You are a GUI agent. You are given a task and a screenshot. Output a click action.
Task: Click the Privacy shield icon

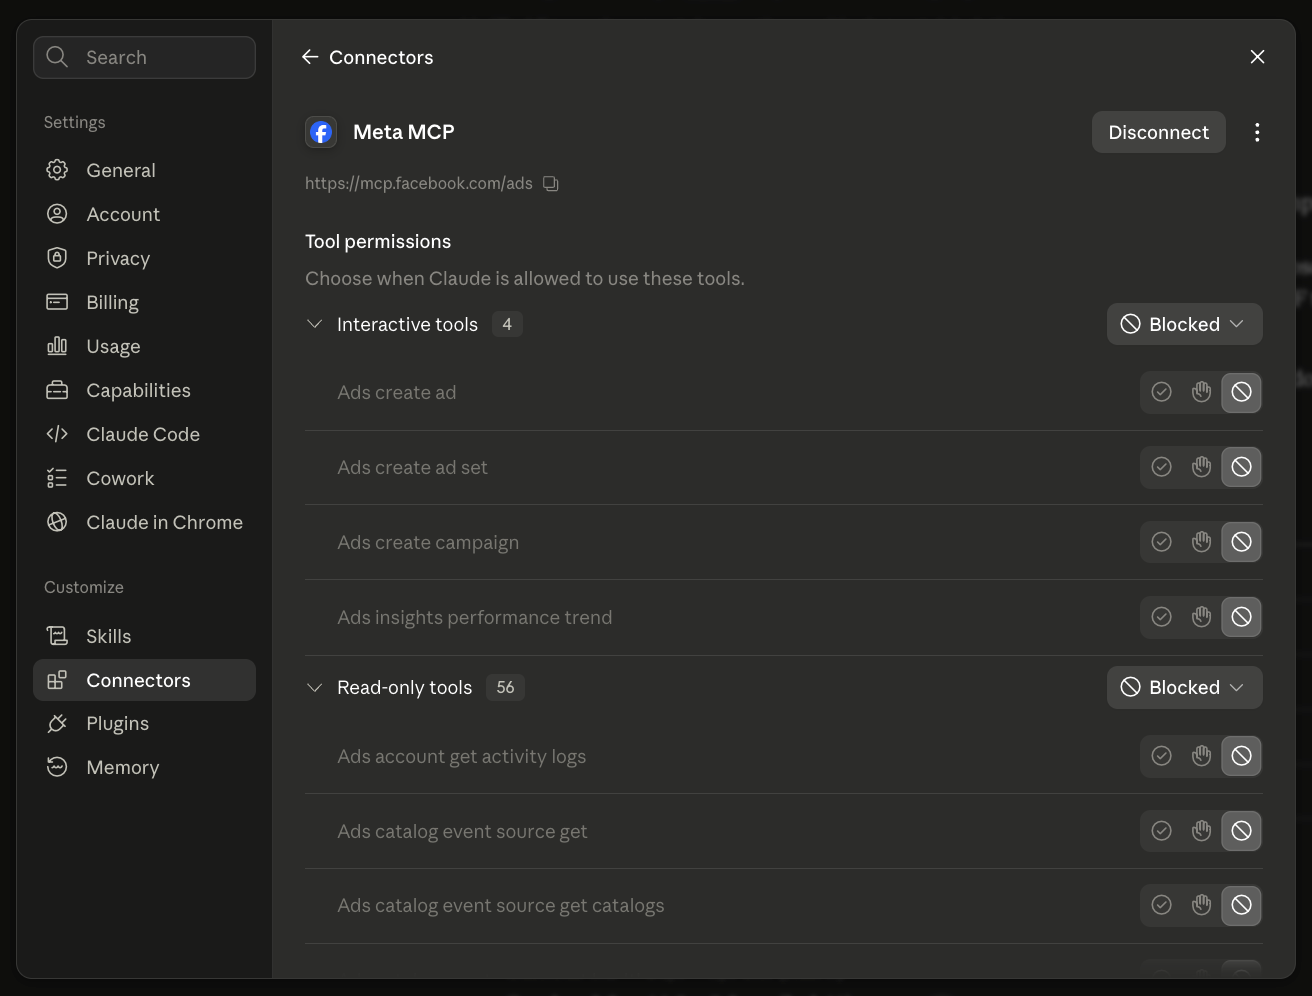click(x=57, y=258)
